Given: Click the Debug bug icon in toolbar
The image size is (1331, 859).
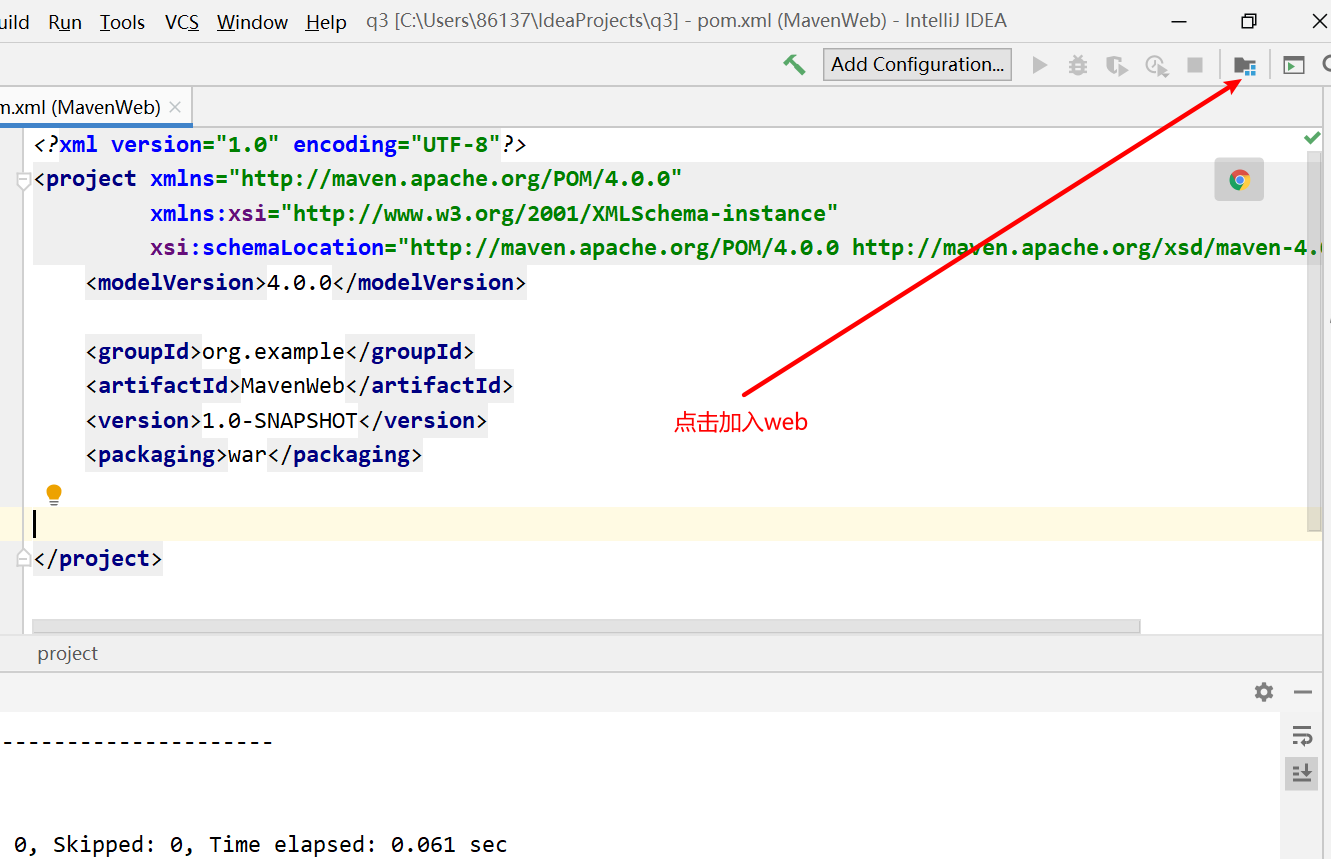Looking at the screenshot, I should tap(1078, 65).
